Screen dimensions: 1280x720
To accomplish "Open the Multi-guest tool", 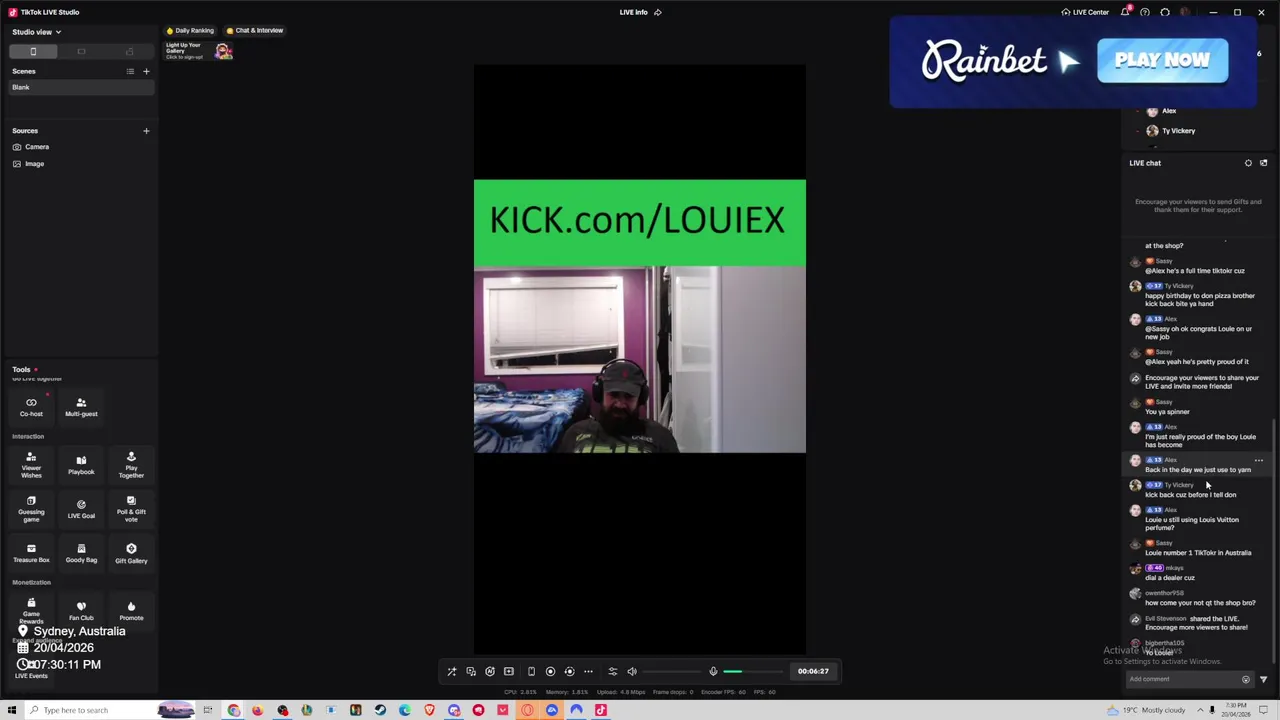I will coord(81,407).
